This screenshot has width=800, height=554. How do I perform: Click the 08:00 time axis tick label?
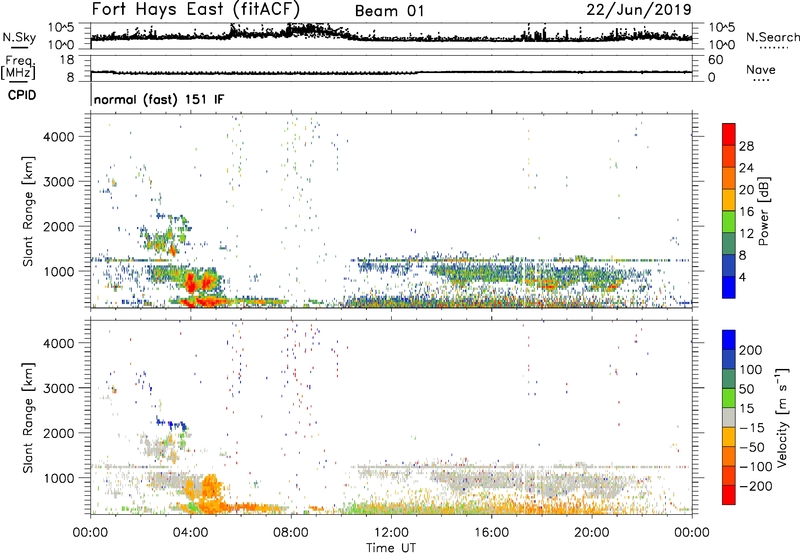291,533
